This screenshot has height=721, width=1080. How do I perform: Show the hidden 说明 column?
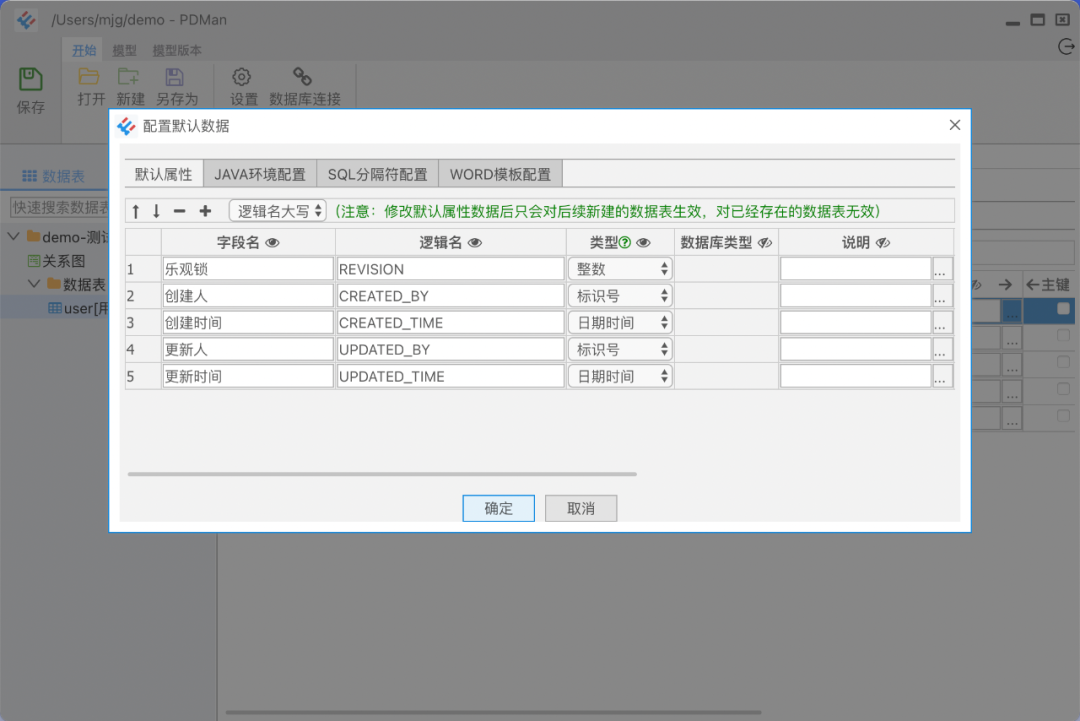(x=883, y=242)
